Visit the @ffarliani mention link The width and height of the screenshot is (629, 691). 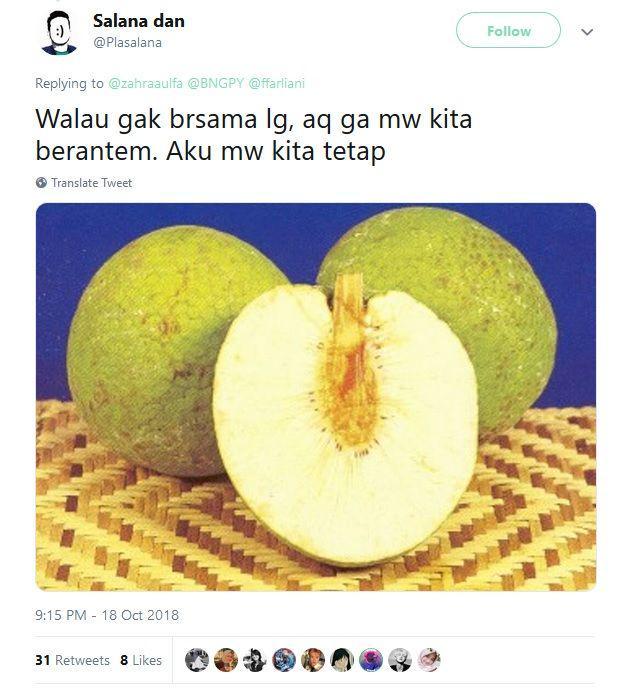(x=277, y=83)
